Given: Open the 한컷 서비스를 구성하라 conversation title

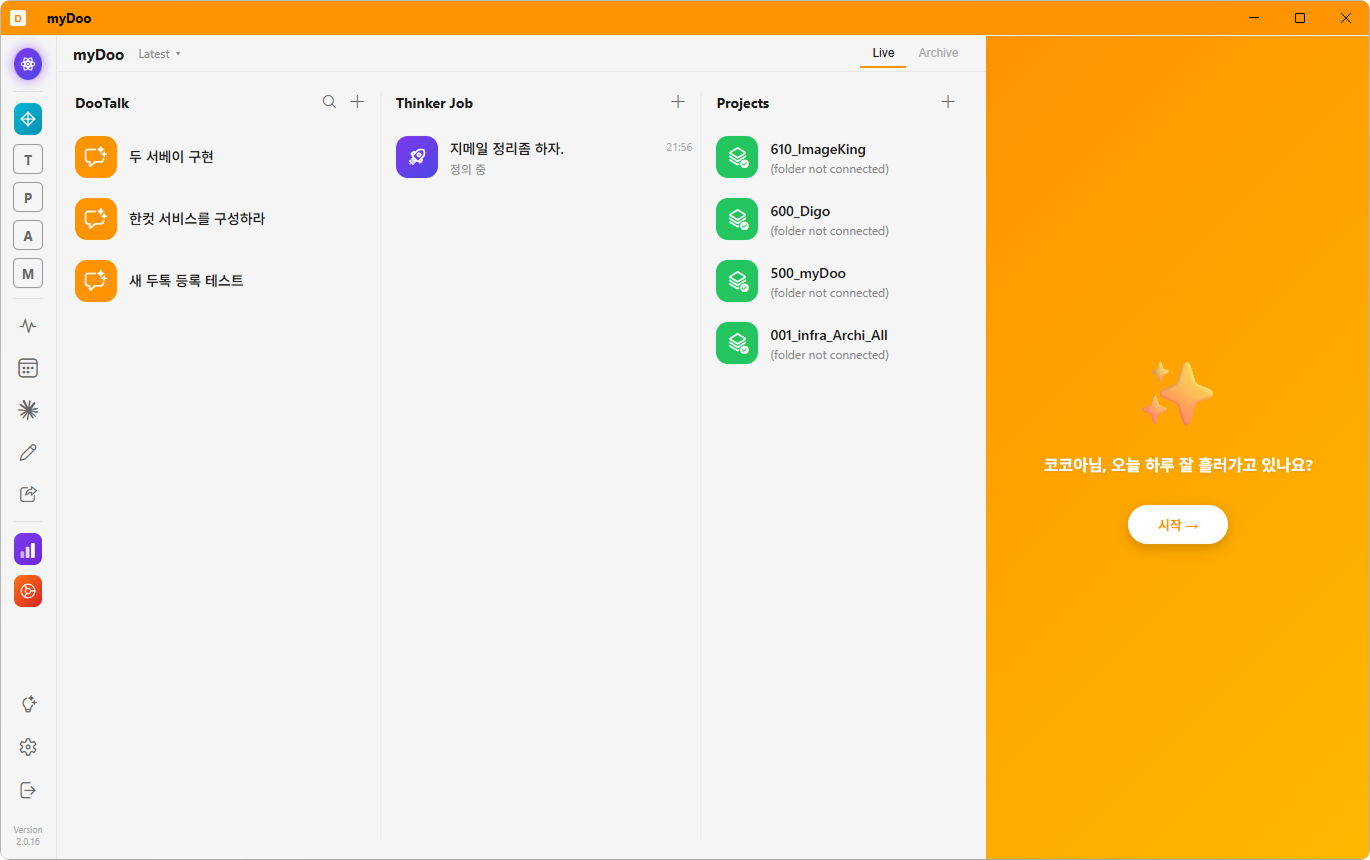Looking at the screenshot, I should tap(197, 219).
